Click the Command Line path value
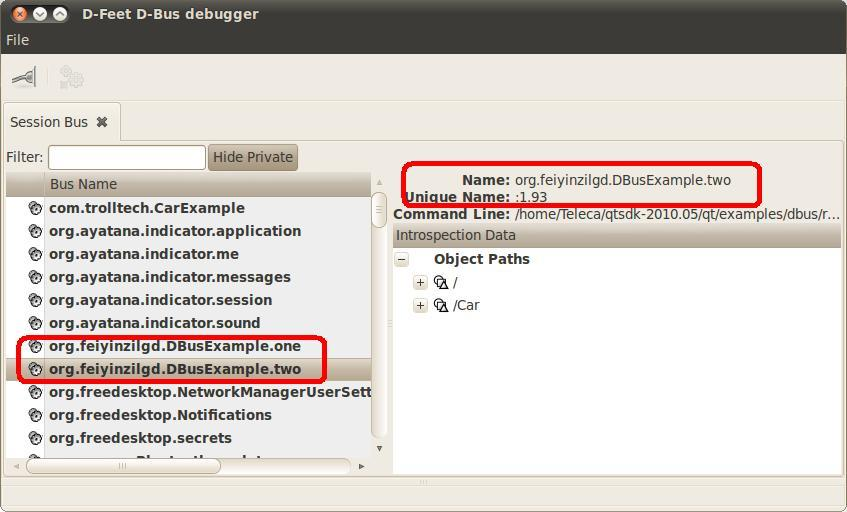Viewport: 847px width, 512px height. coord(677,214)
